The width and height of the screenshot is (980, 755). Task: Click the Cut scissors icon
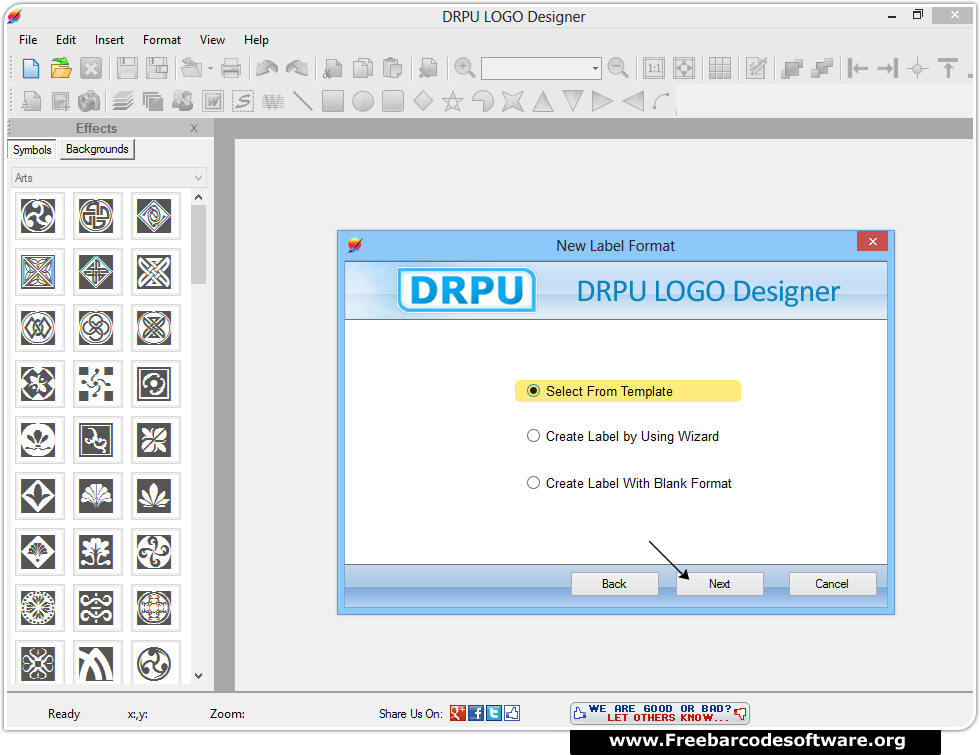pos(332,68)
